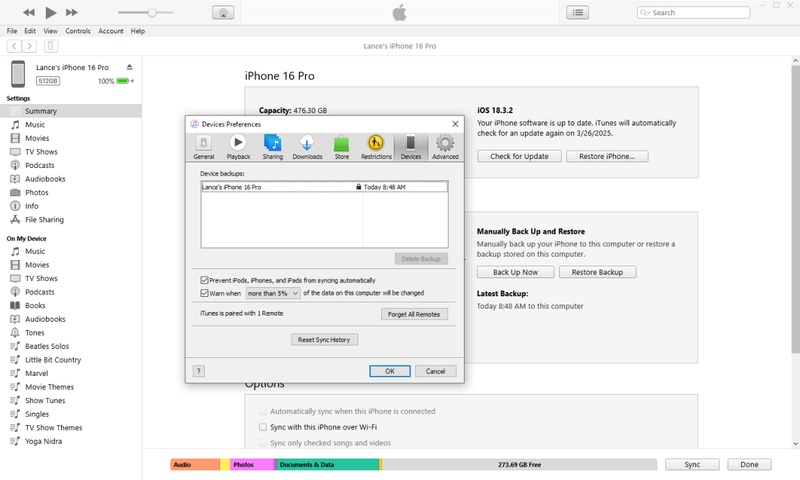Select Audiobooks under Settings sidebar
This screenshot has height=480, width=800.
click(70, 179)
